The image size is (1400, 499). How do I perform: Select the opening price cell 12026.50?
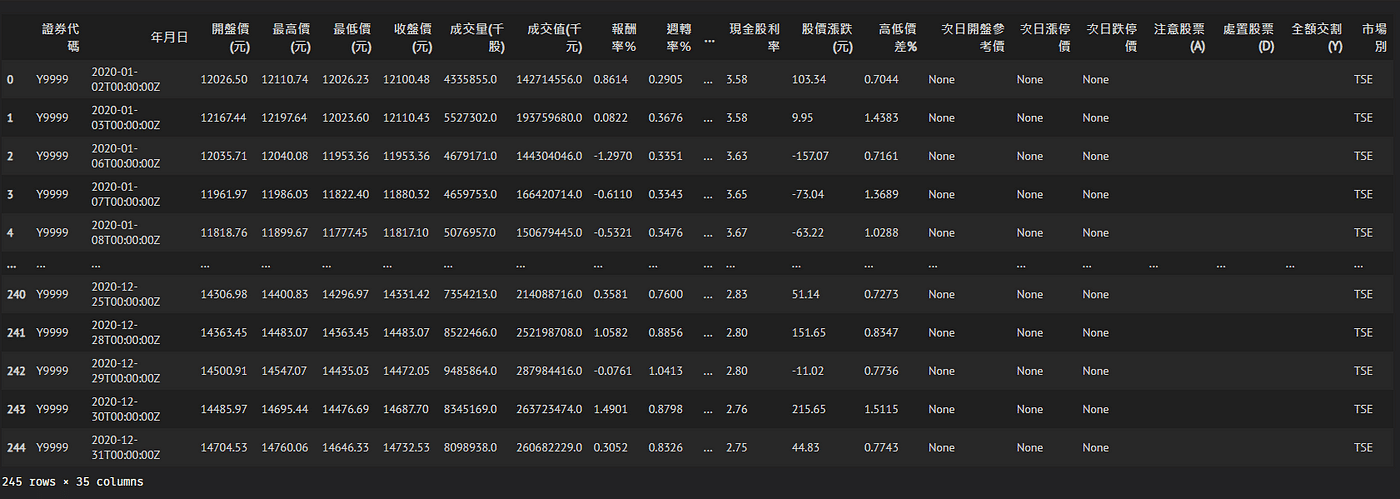coord(224,79)
